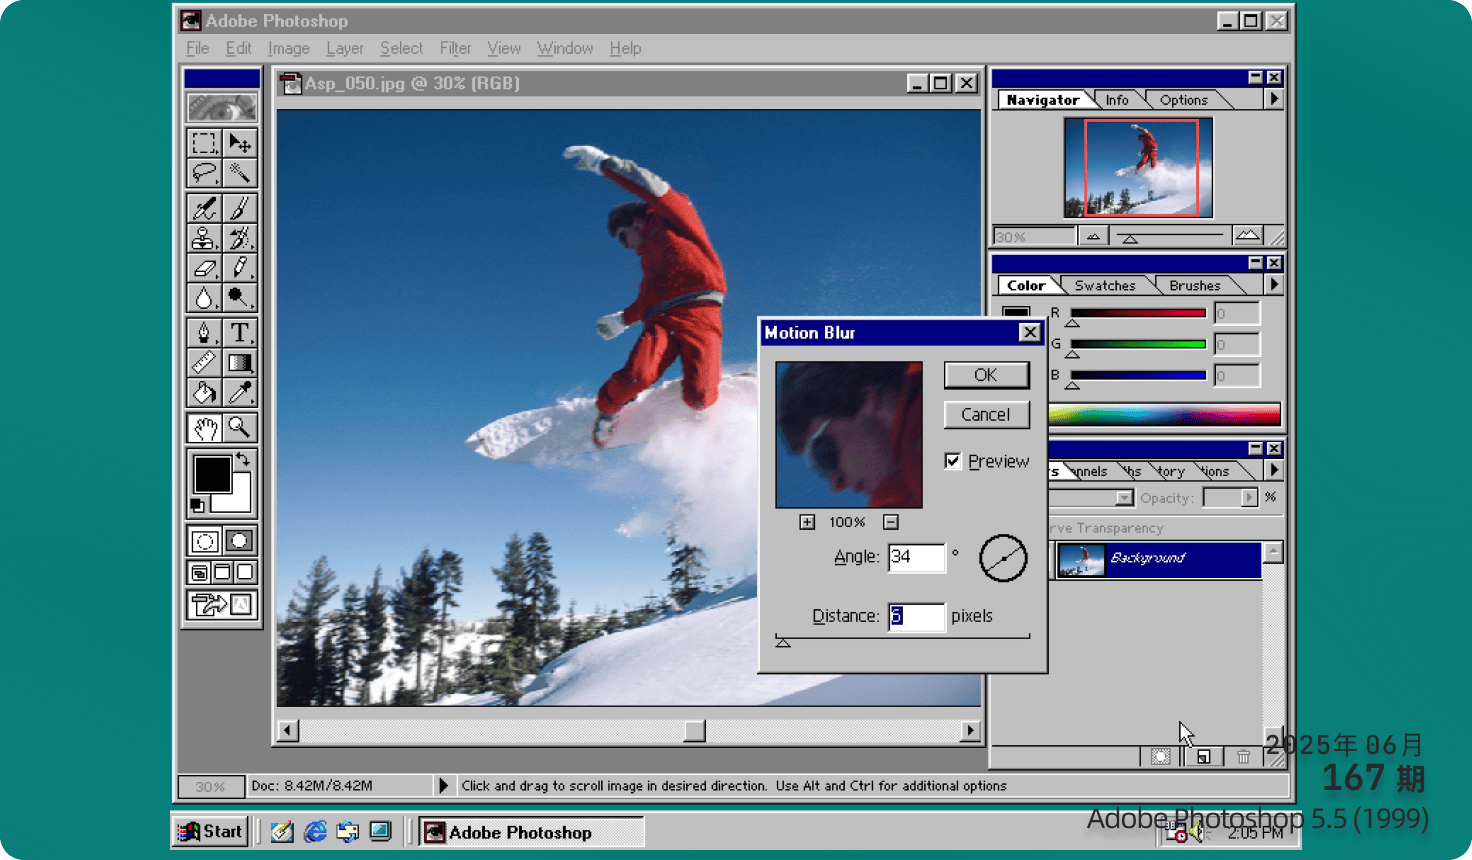Image resolution: width=1472 pixels, height=860 pixels.
Task: Switch to Standard editing mode
Action: (x=204, y=541)
